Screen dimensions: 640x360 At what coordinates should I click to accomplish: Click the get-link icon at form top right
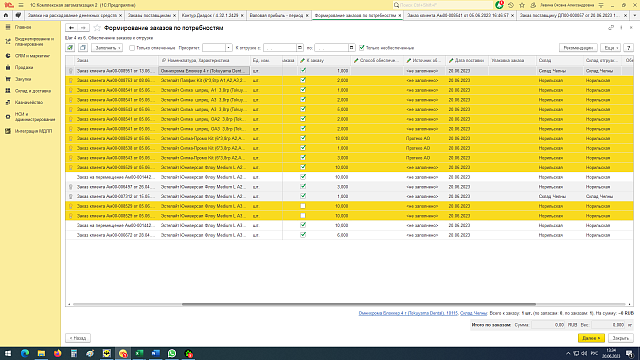(x=611, y=28)
